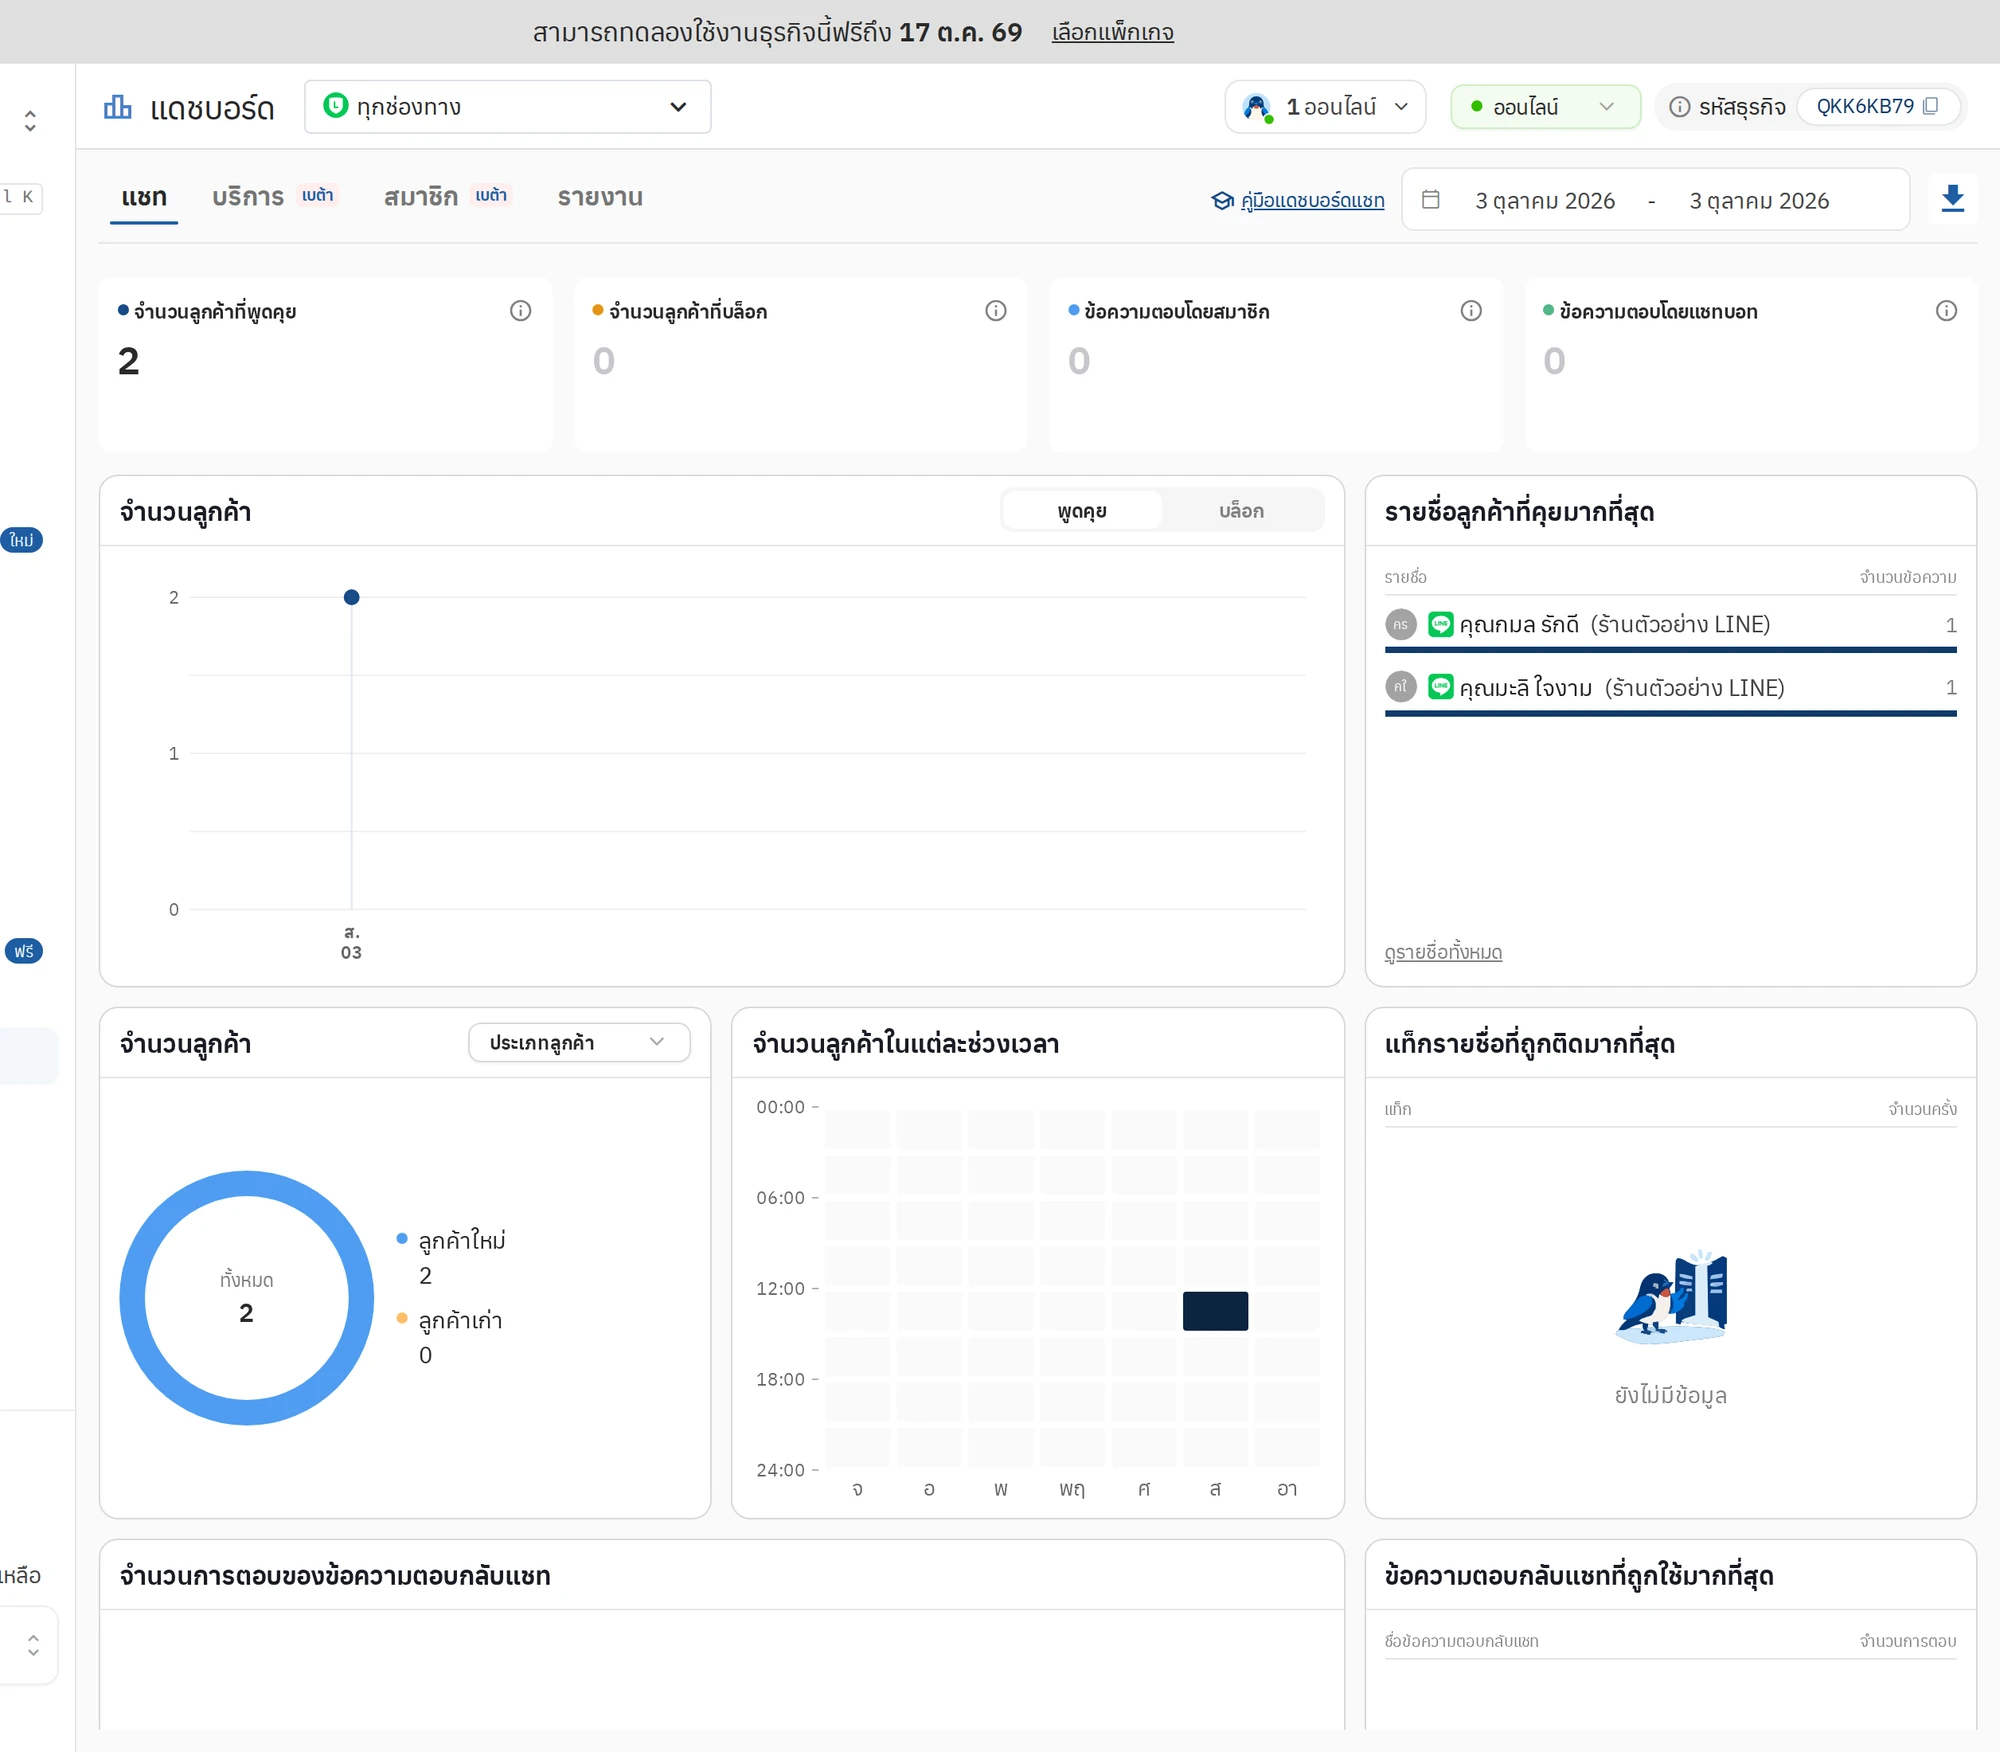Open the ออนไลน์ status dropdown

pos(1545,107)
